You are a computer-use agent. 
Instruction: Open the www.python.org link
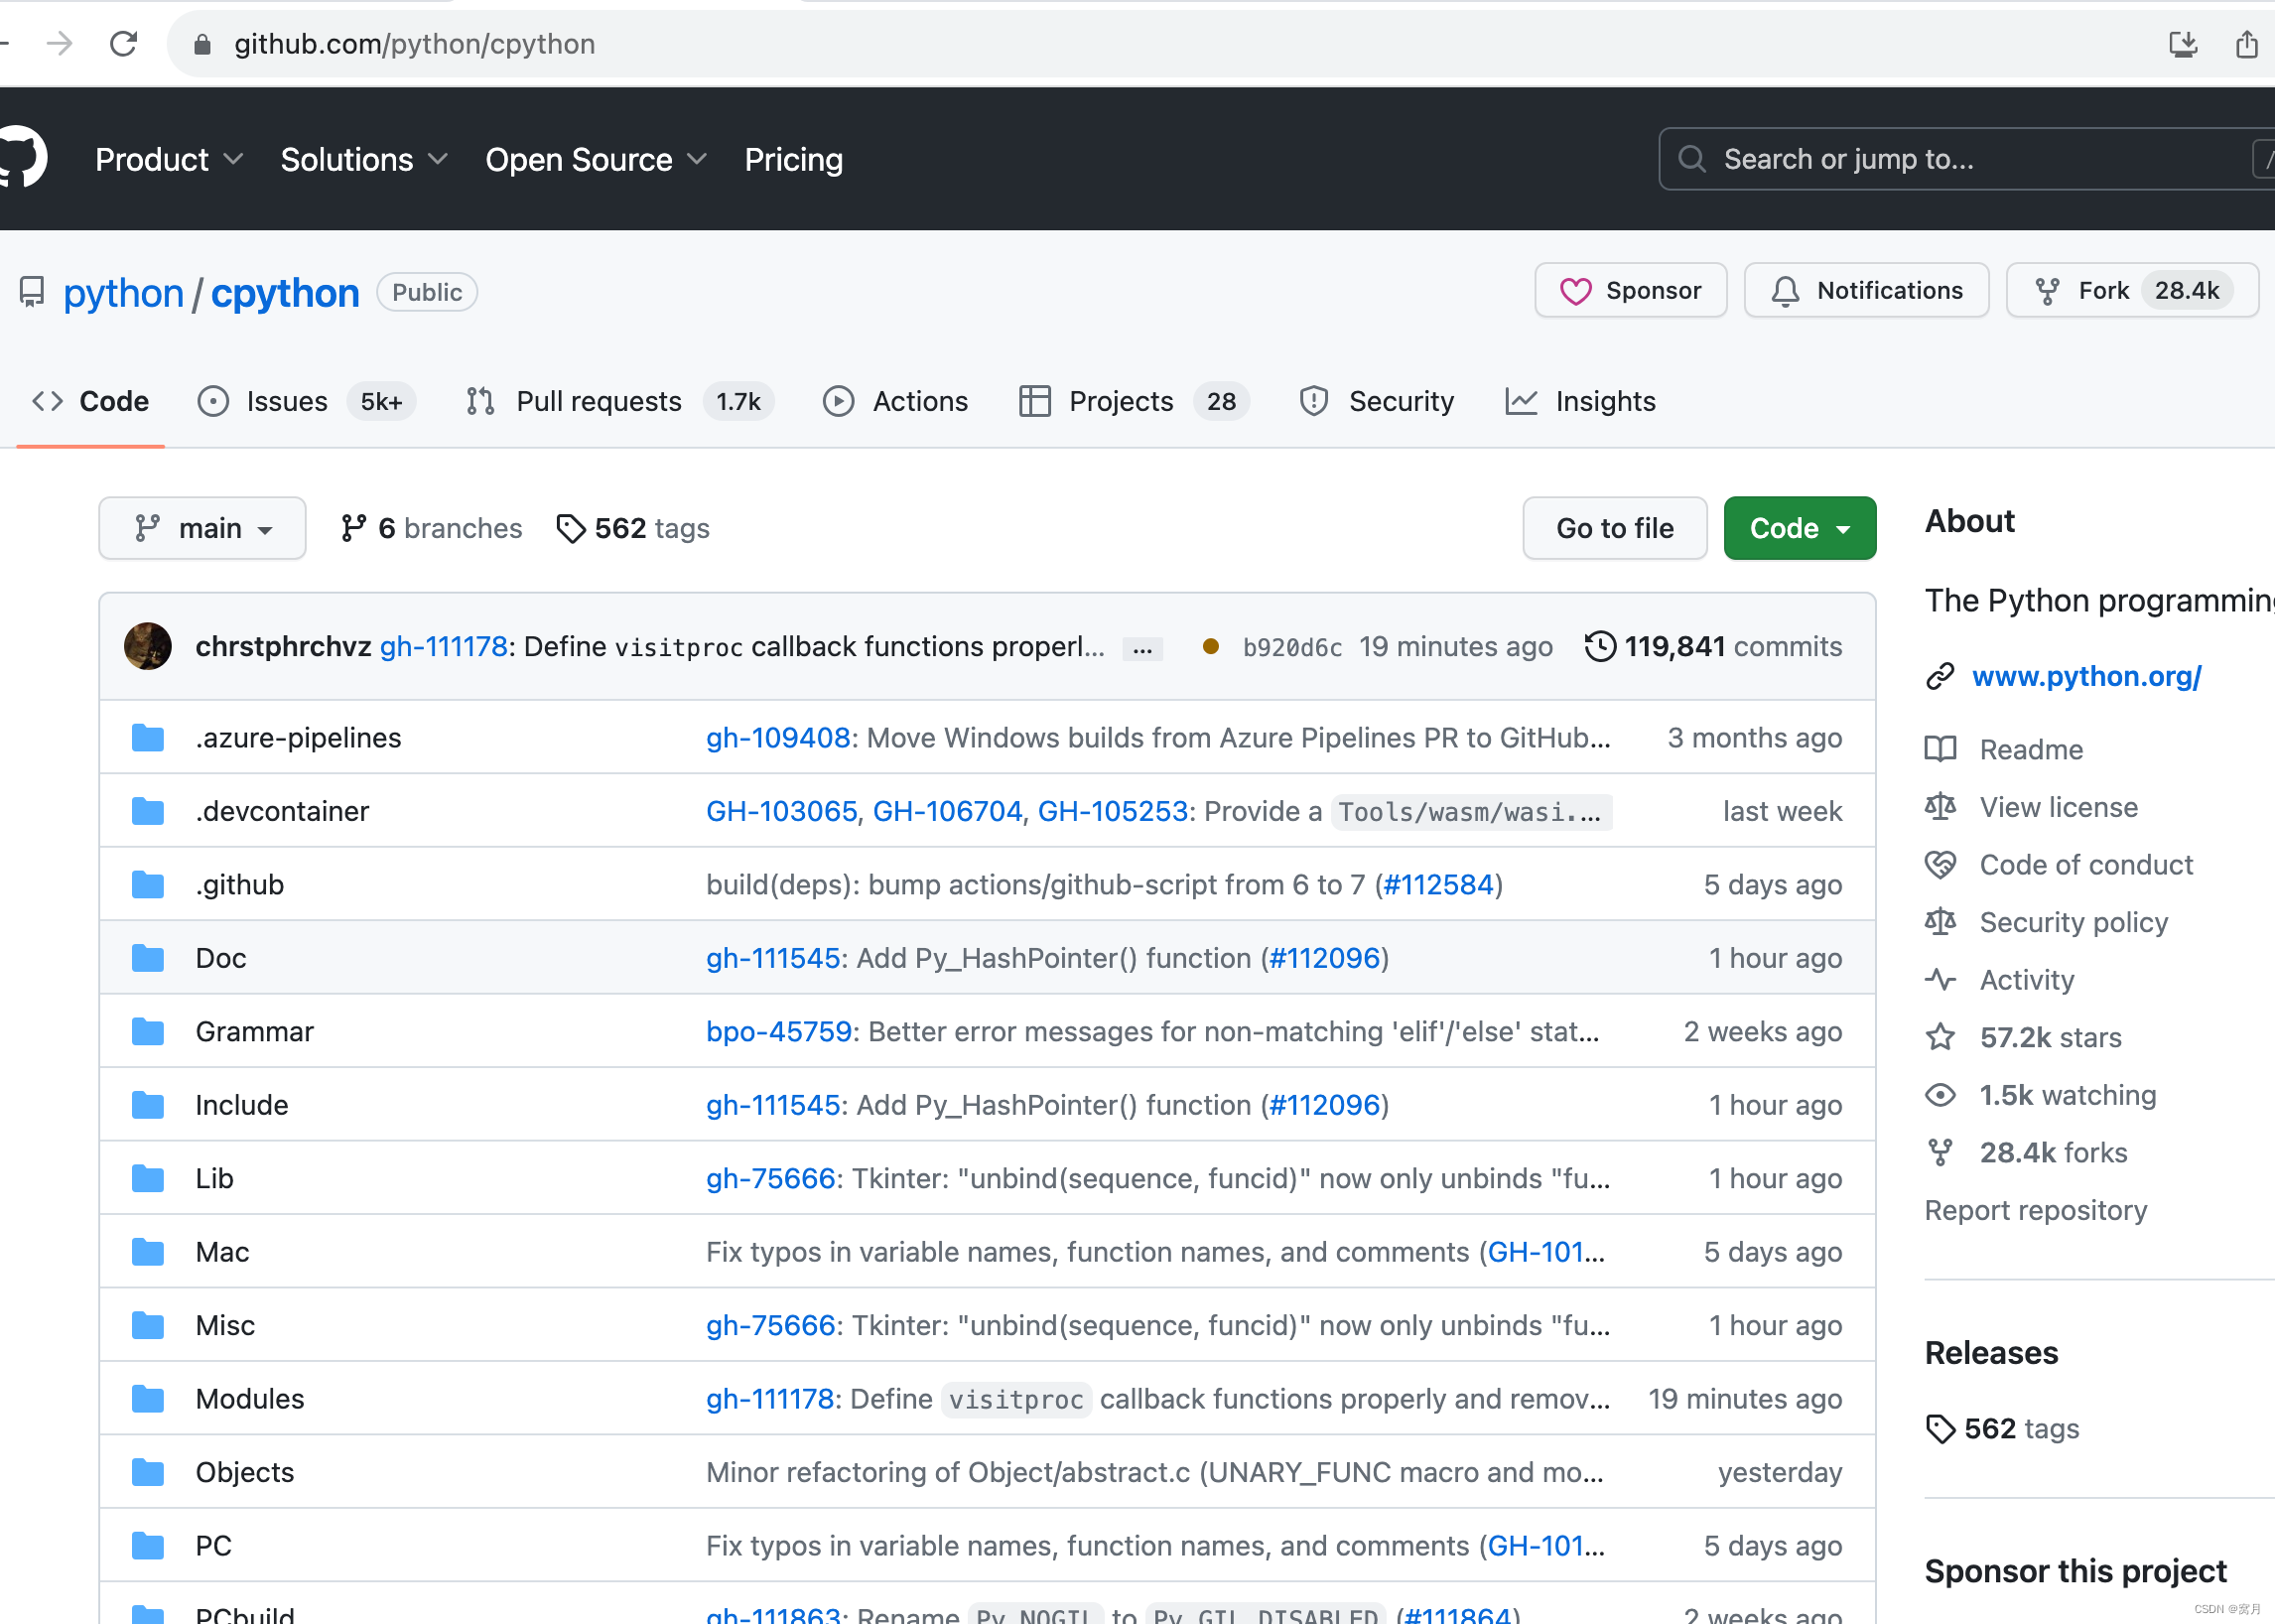[x=2086, y=676]
